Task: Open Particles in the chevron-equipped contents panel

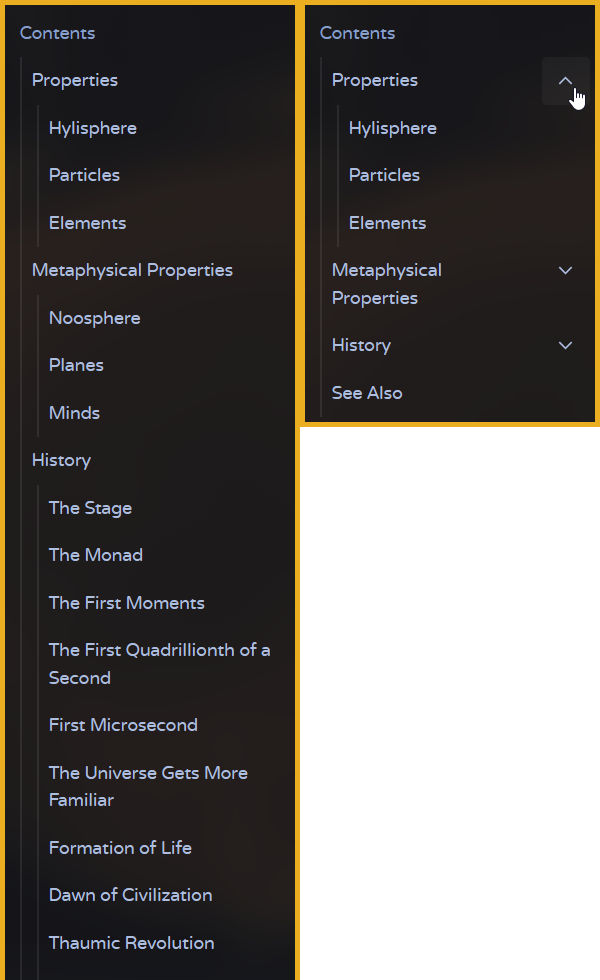Action: [384, 175]
